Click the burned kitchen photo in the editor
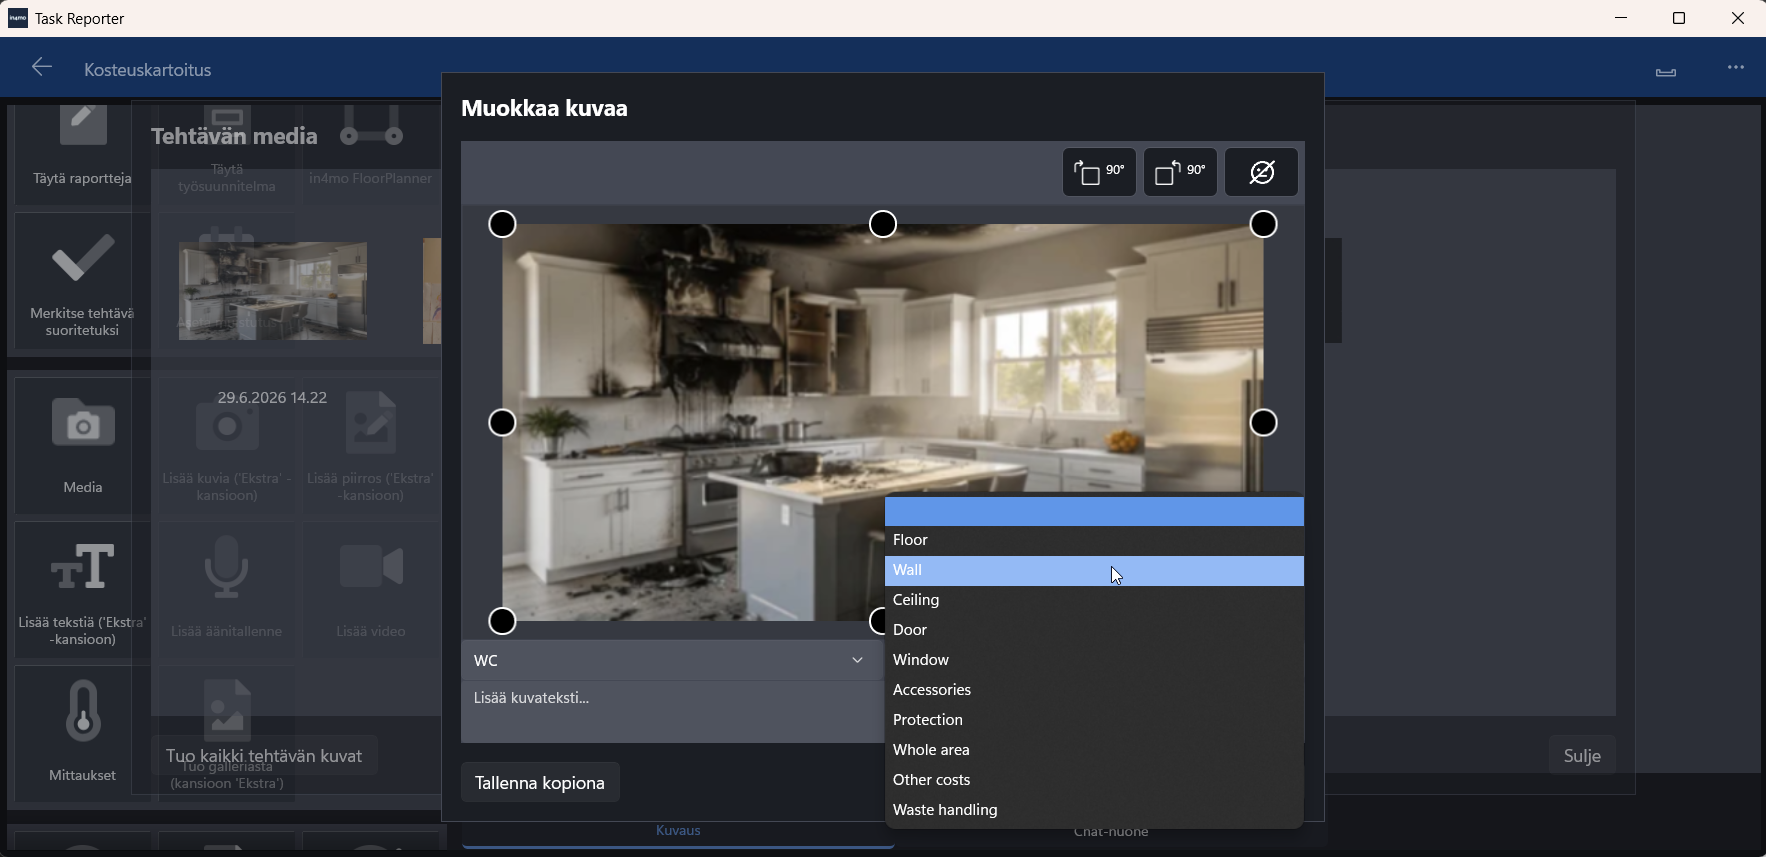1766x857 pixels. click(883, 422)
